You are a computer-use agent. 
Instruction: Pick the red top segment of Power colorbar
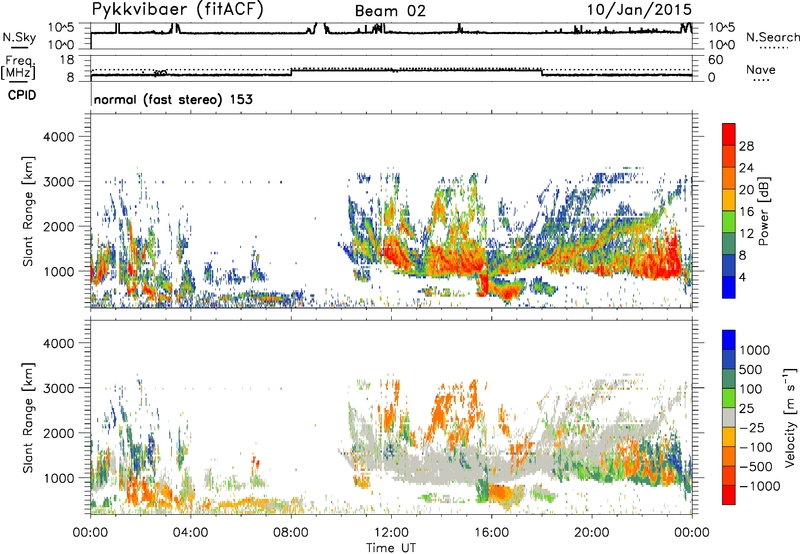pos(729,135)
